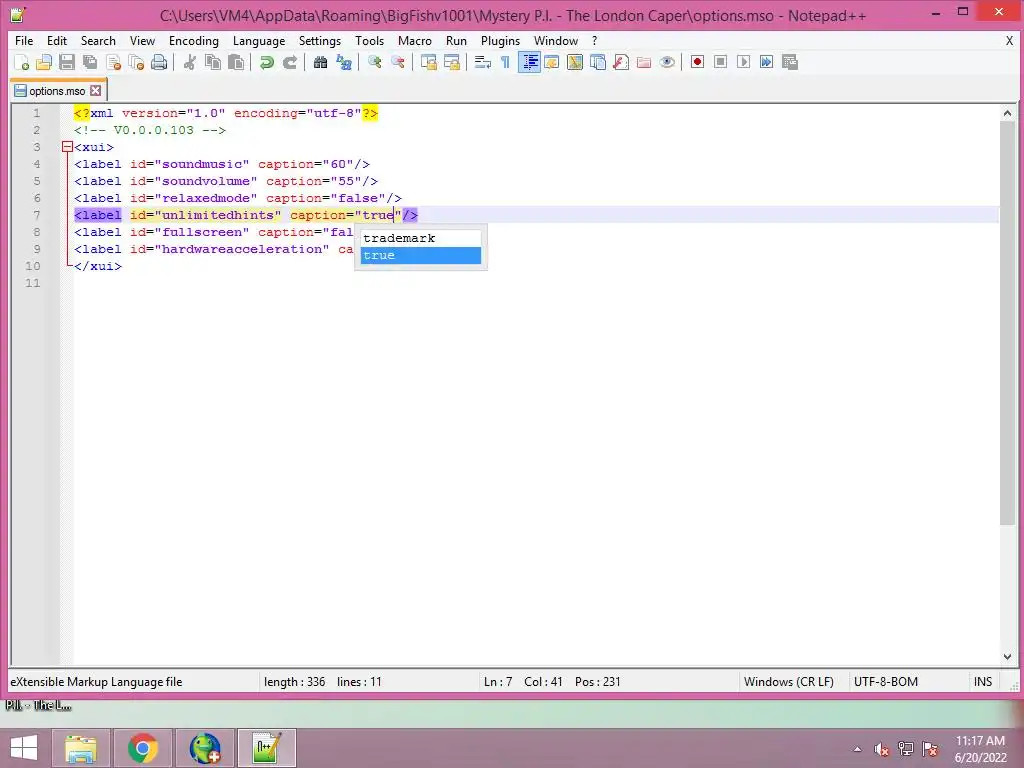Click the Close All documents toolbar icon
Viewport: 1024px width, 768px height.
click(136, 62)
